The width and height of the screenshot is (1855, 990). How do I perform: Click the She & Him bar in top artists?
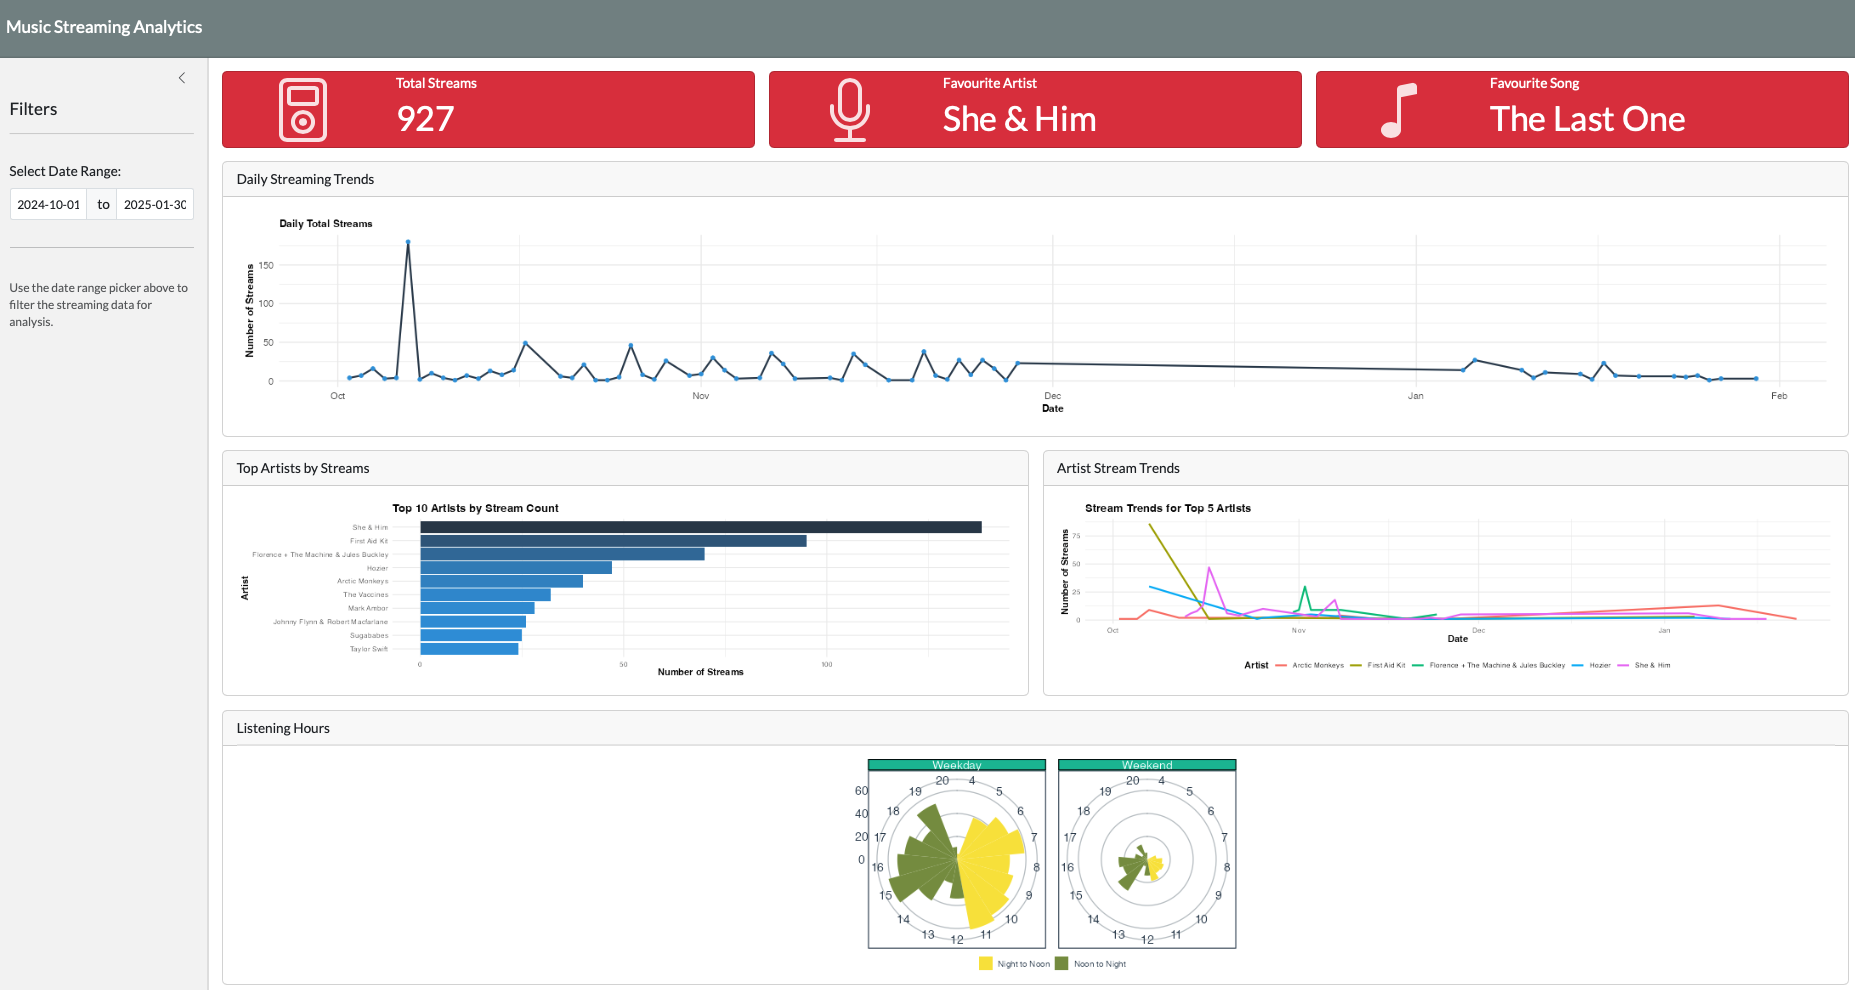pyautogui.click(x=701, y=527)
